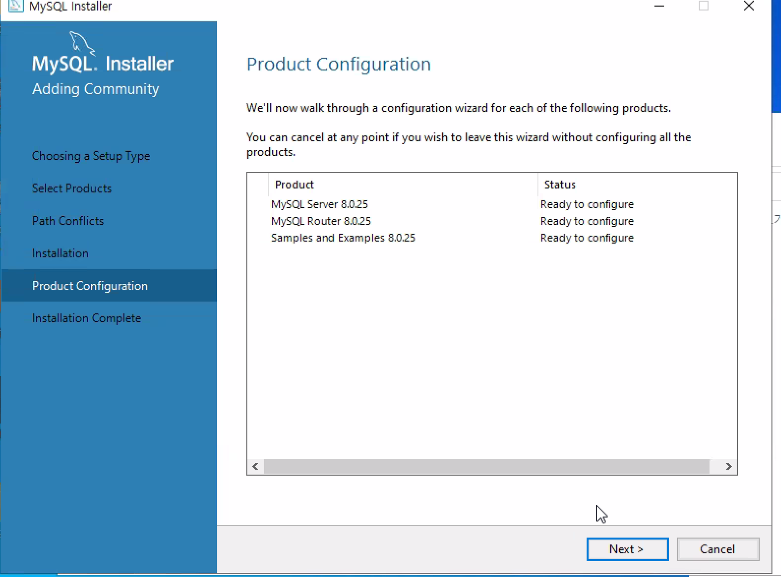Select the Installation step in sidebar

pos(60,253)
